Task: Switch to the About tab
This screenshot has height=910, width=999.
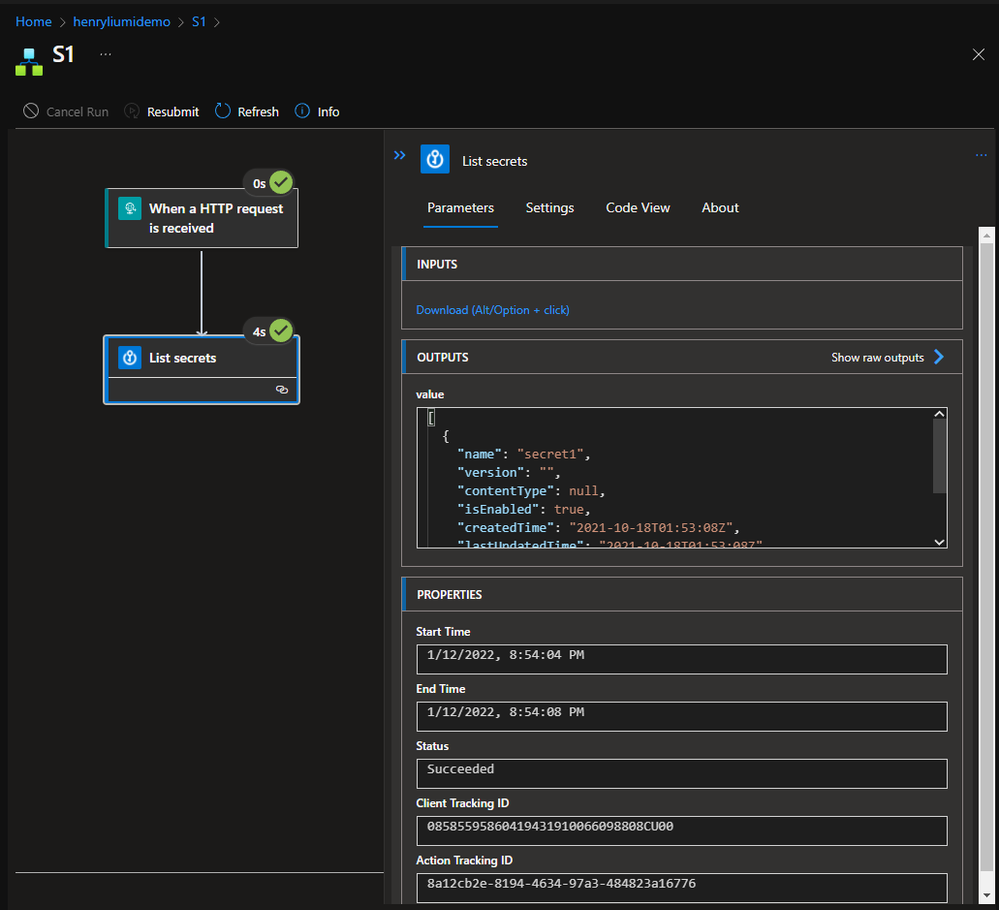Action: pos(720,208)
